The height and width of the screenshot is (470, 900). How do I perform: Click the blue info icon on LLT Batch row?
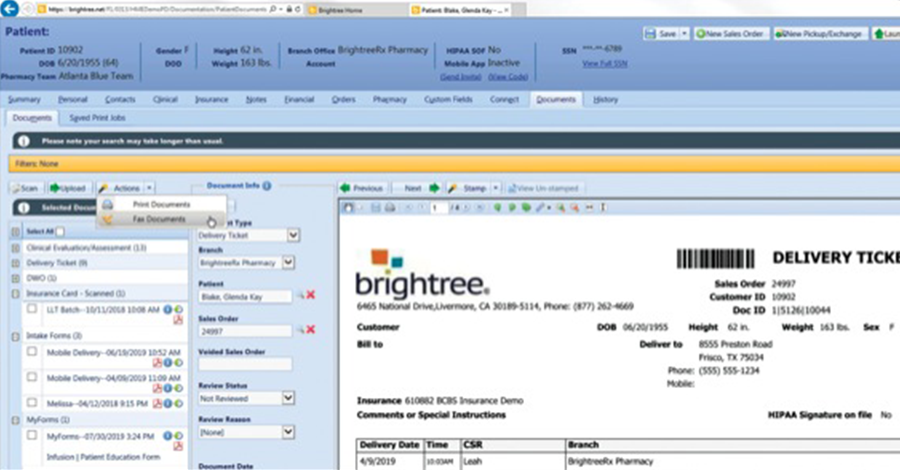click(168, 309)
